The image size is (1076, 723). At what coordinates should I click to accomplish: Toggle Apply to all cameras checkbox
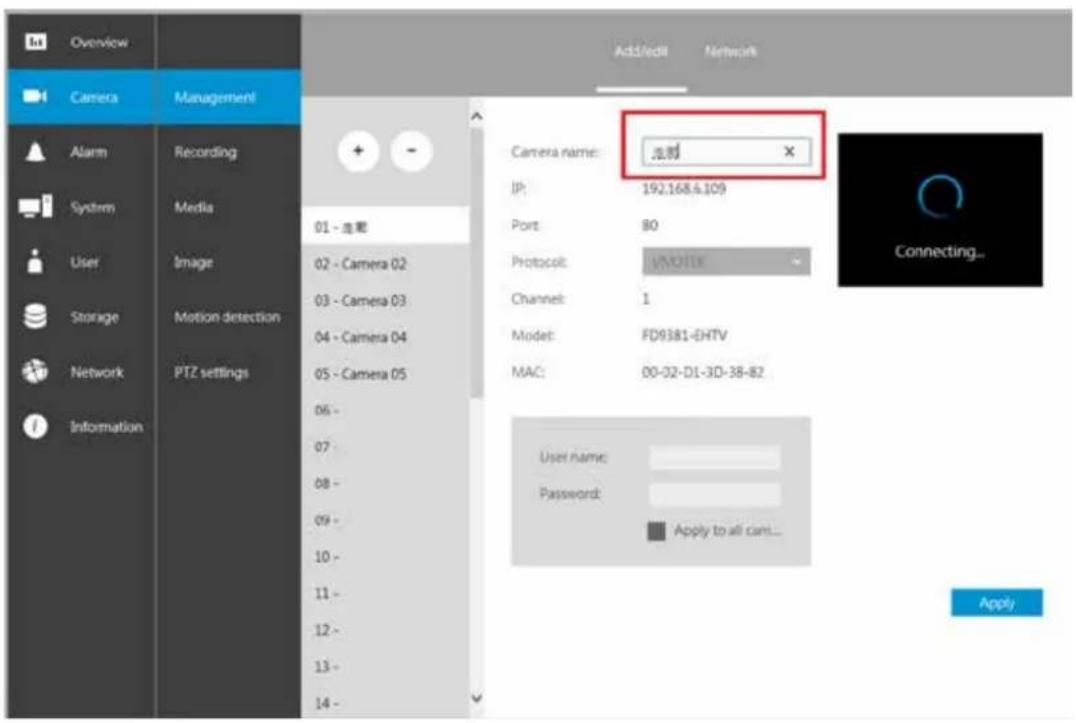[x=656, y=531]
